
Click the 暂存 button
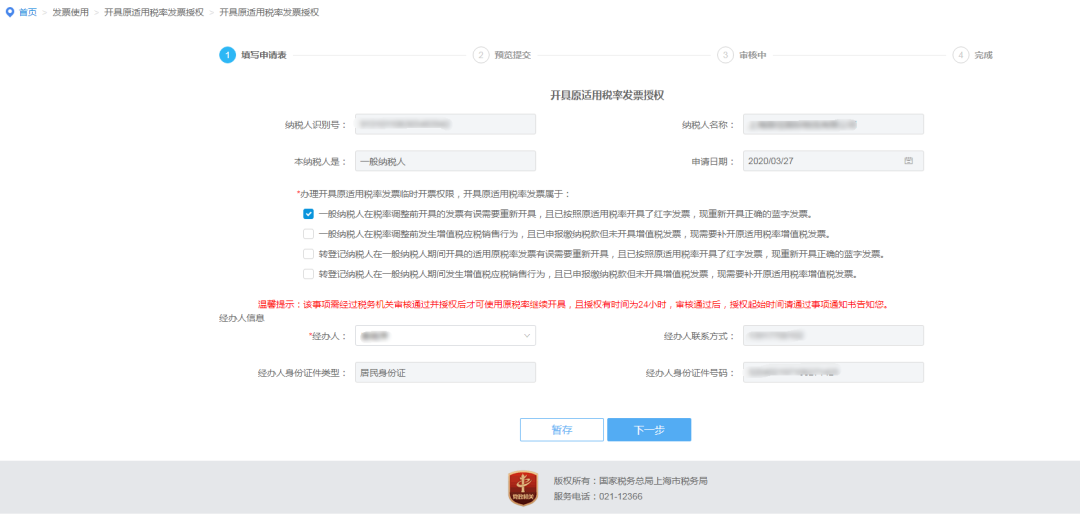[x=562, y=430]
